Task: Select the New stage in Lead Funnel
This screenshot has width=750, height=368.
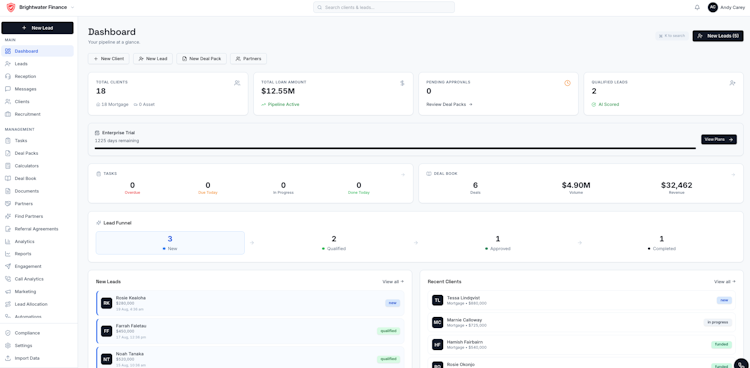Action: [170, 243]
